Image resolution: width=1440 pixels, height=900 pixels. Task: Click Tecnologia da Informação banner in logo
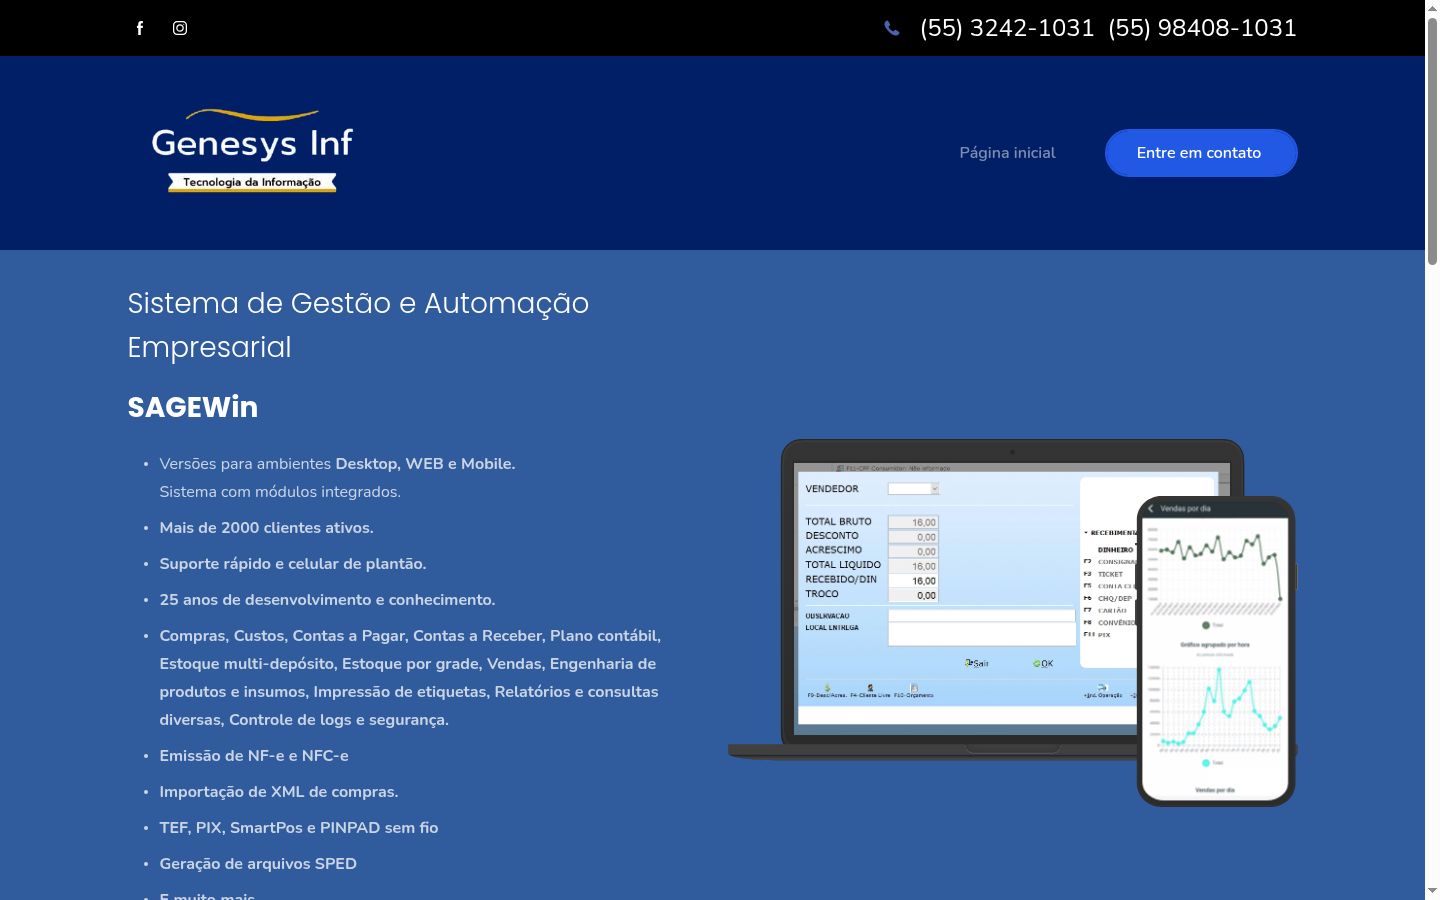click(252, 182)
